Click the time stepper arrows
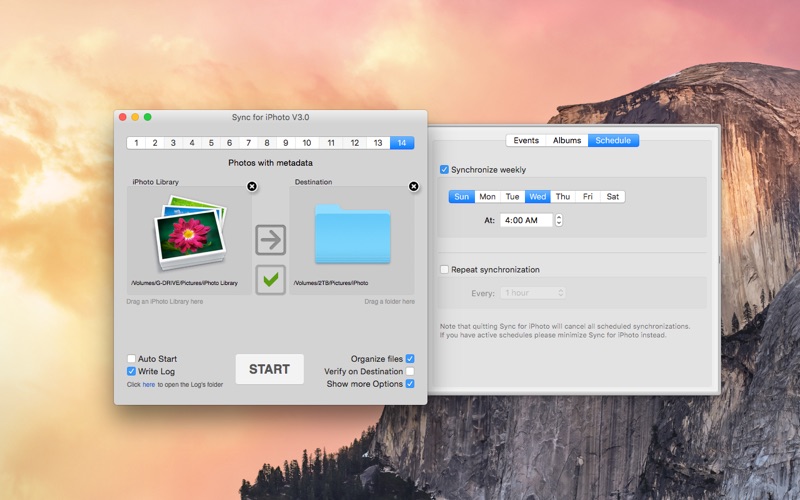 pos(559,220)
